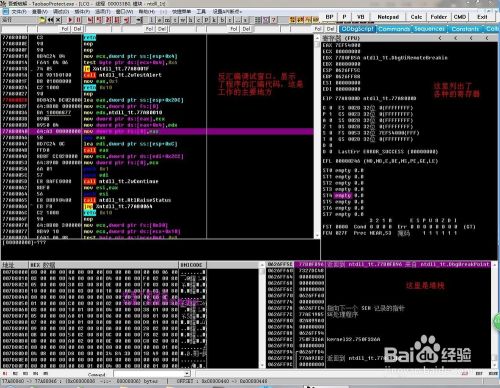The image size is (500, 388).
Task: Click the VB button
Action: coord(360,17)
